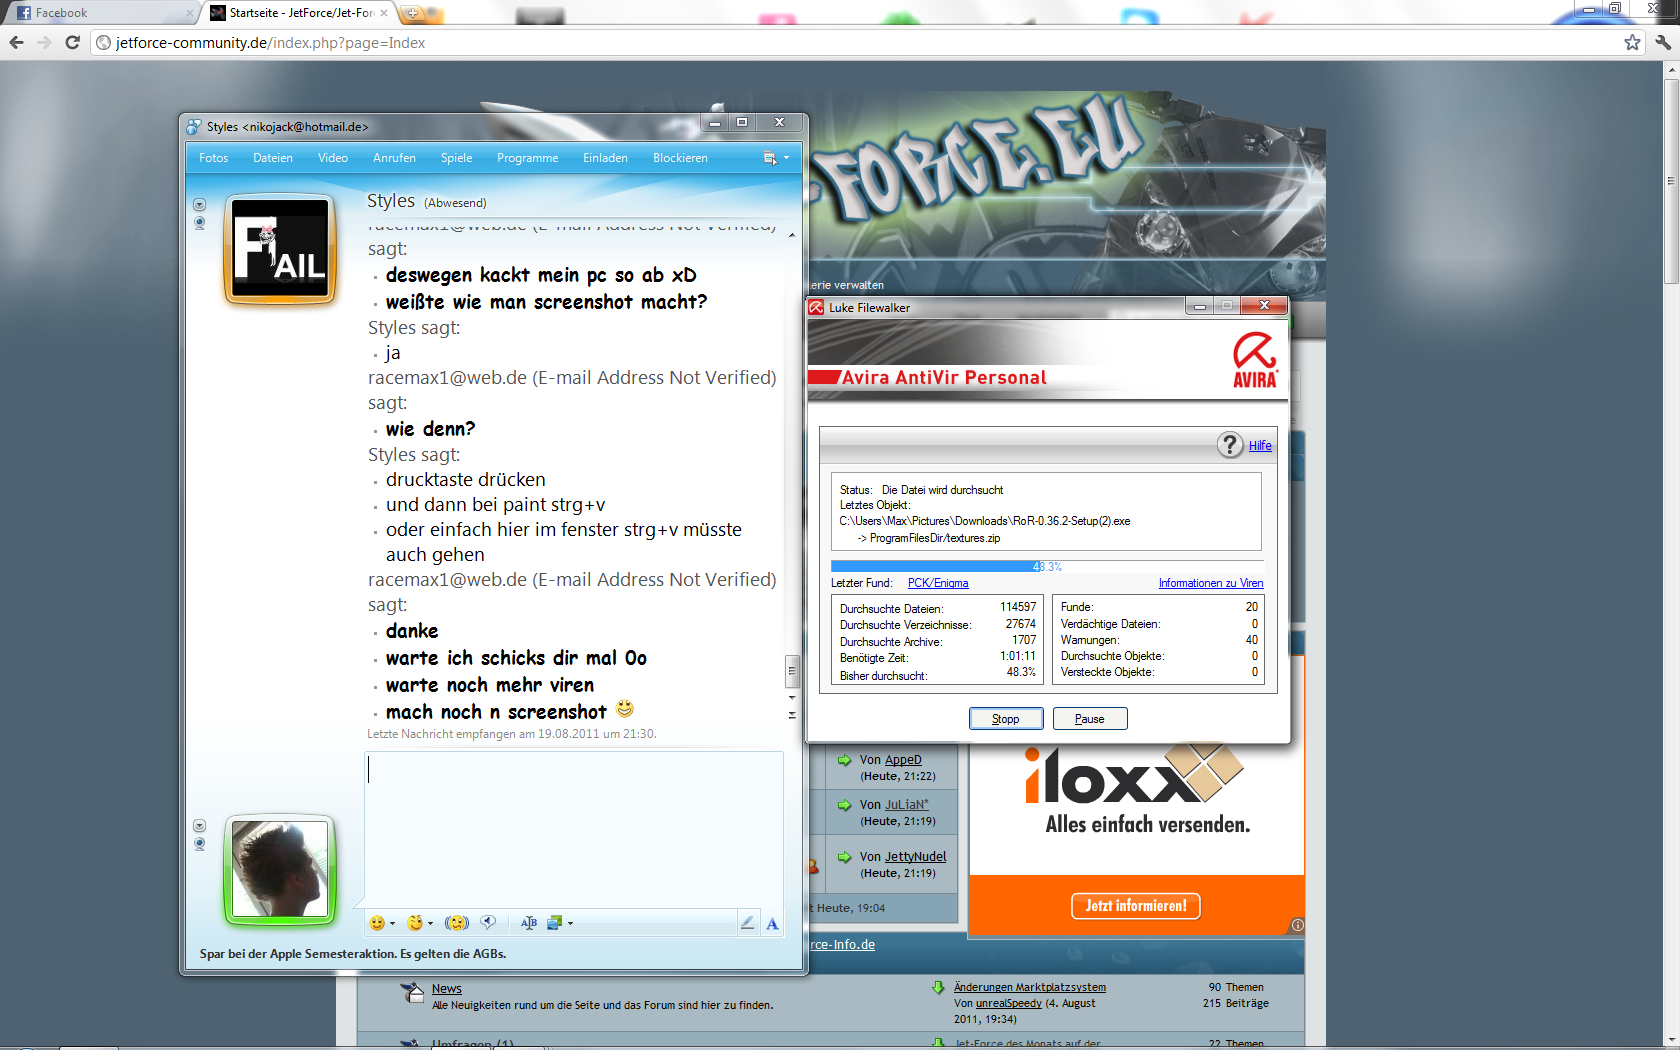Send a nudge to Styles
The image size is (1680, 1050).
coord(457,923)
